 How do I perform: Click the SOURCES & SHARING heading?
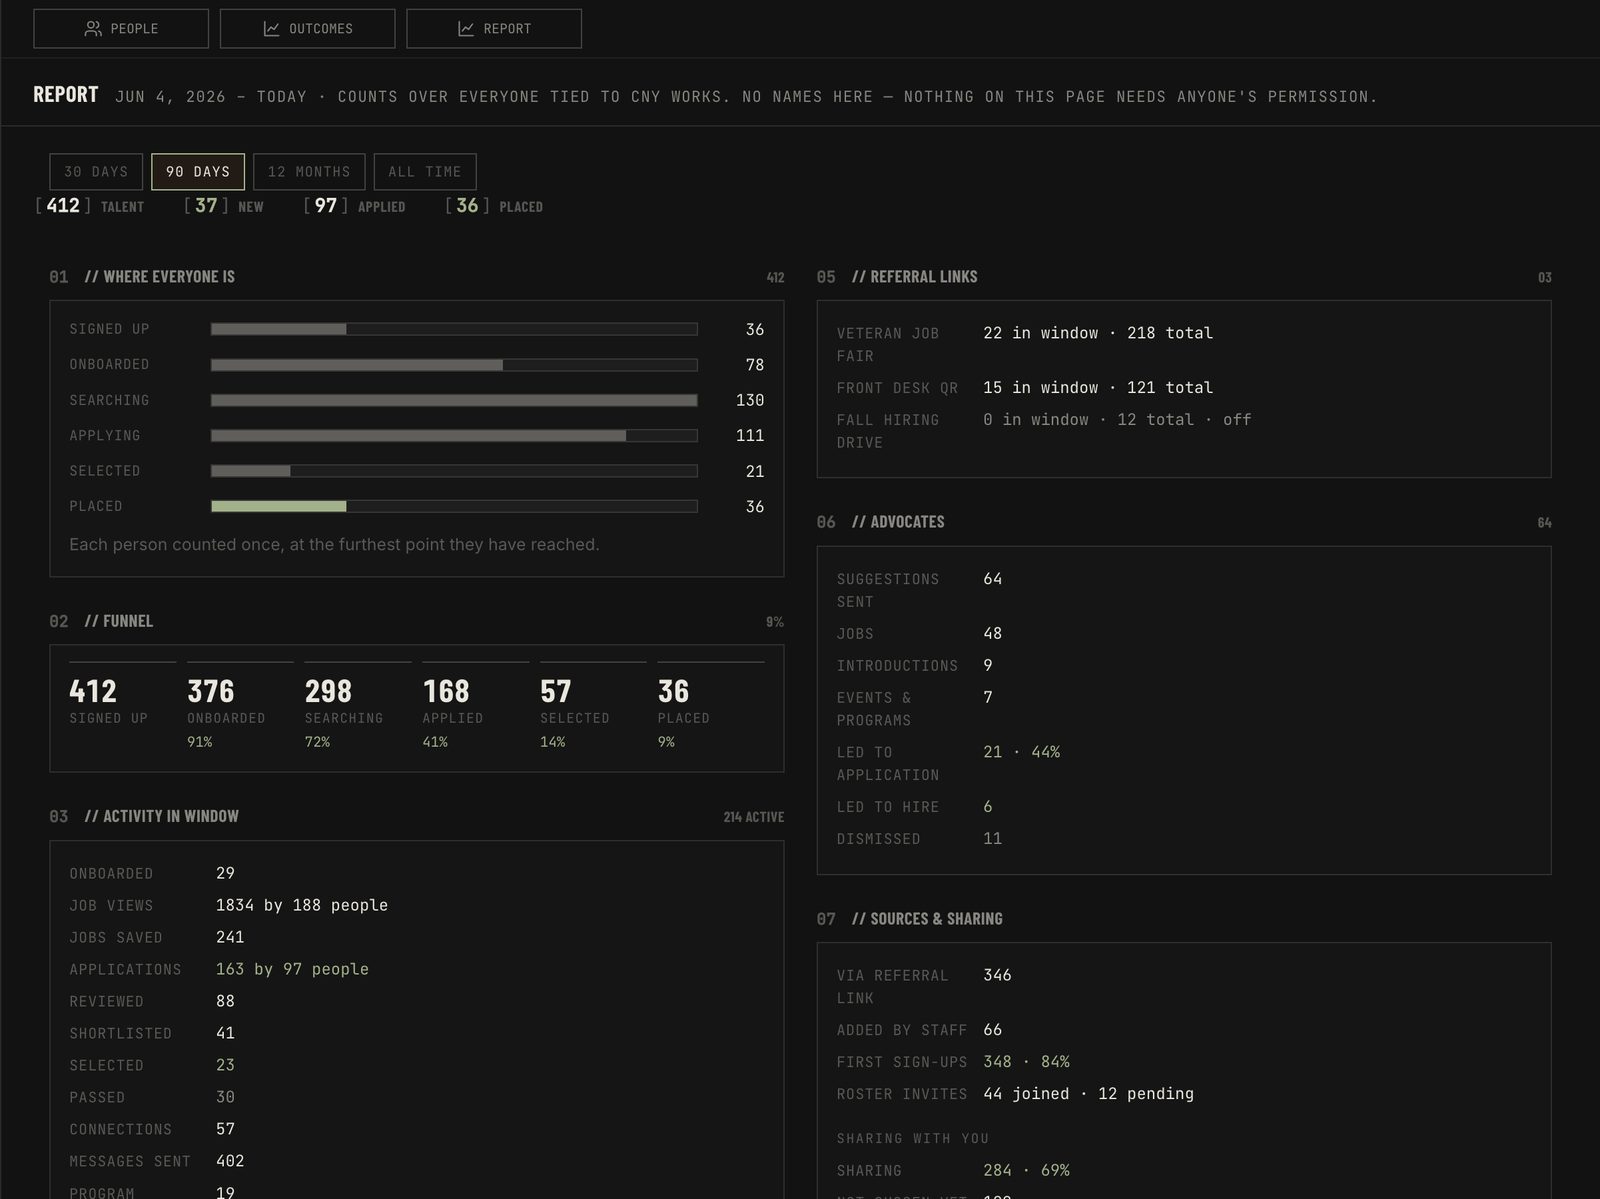tap(927, 919)
